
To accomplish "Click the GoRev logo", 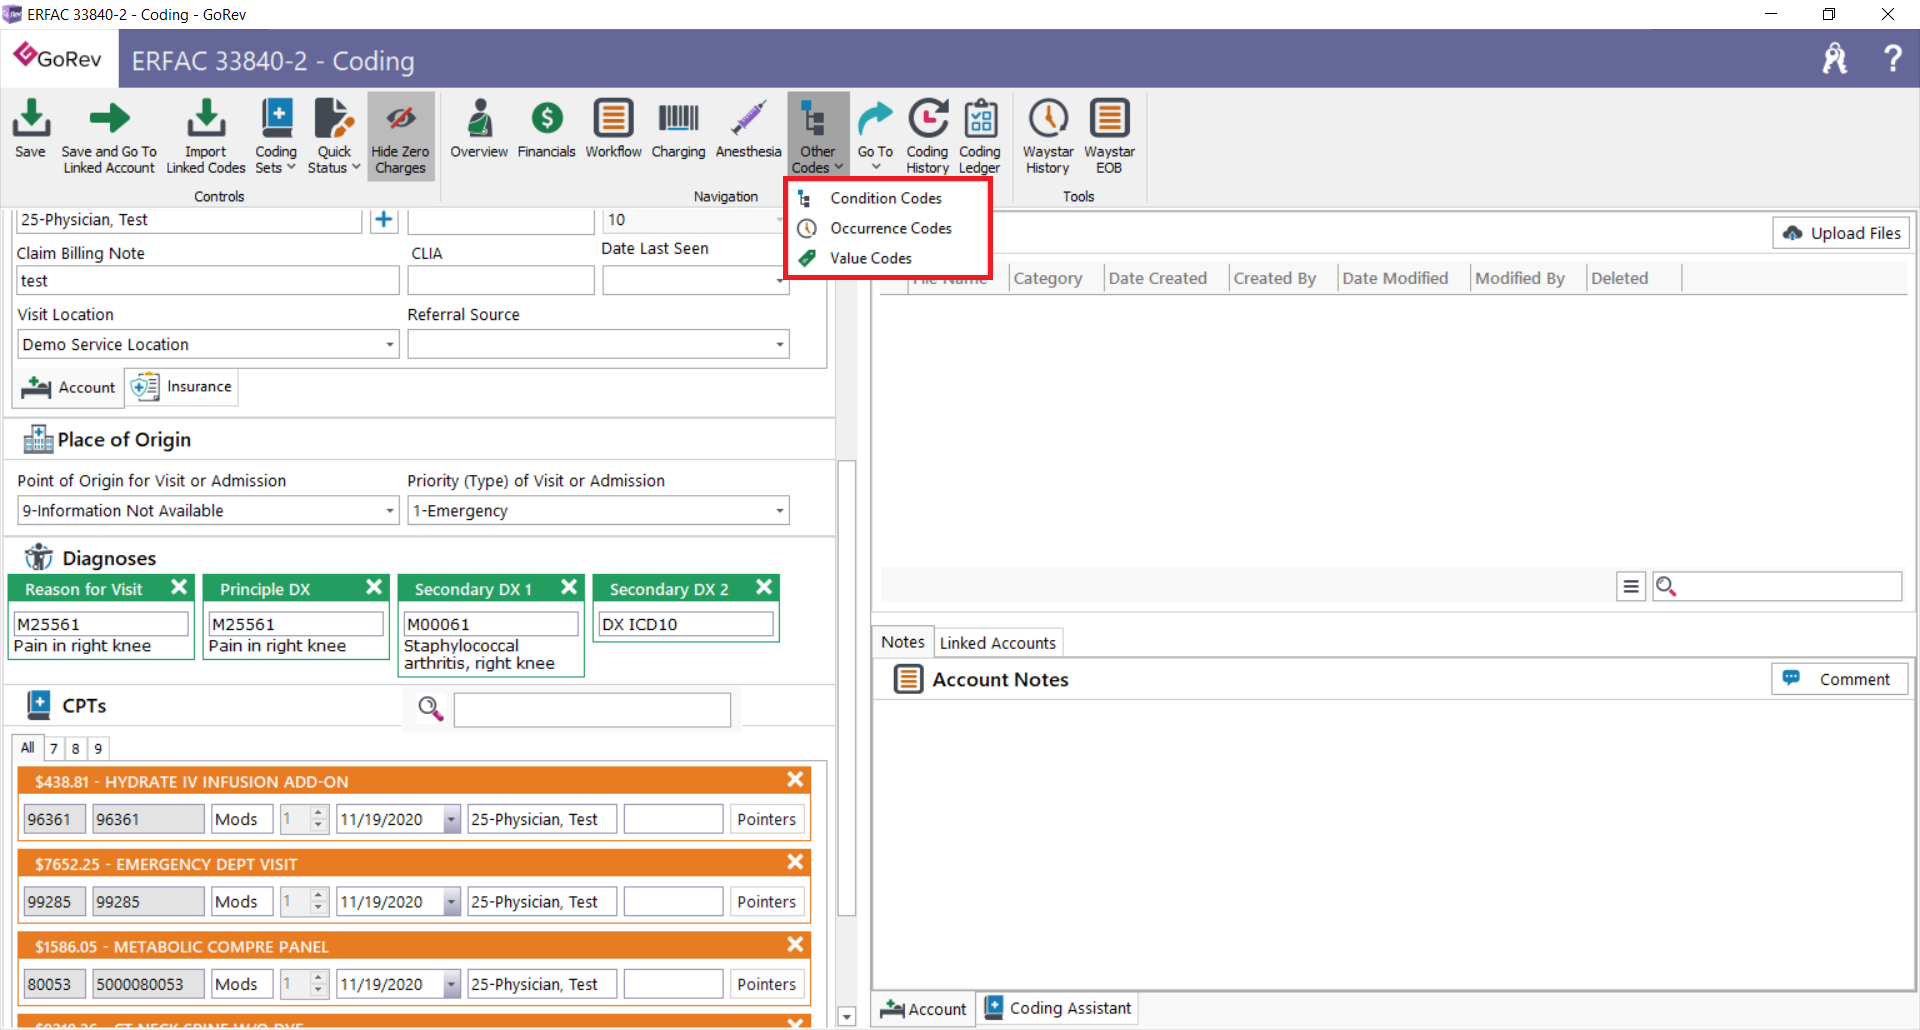I will pos(58,58).
